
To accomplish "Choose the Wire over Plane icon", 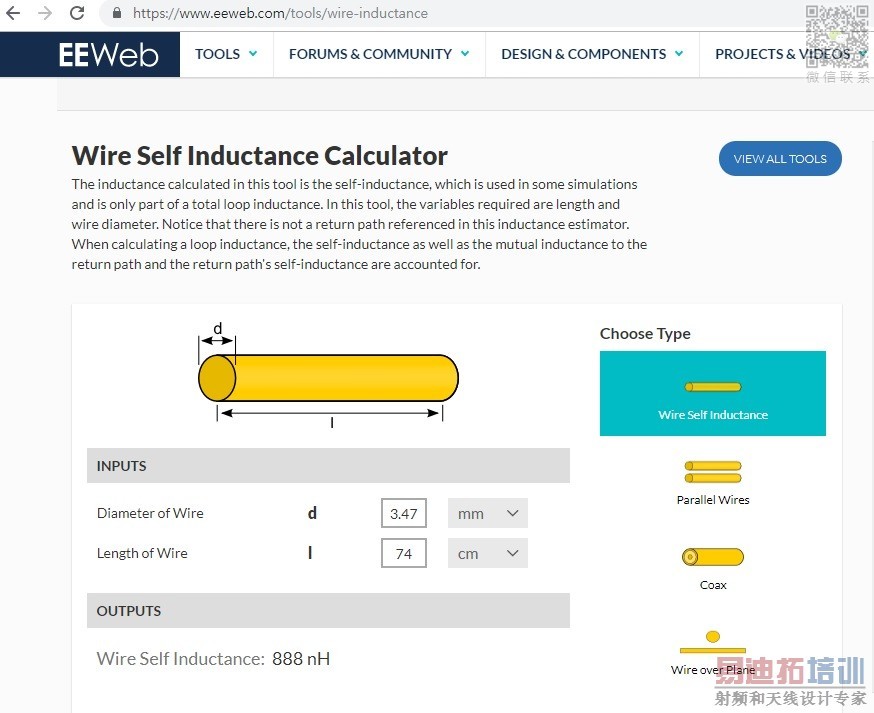I will point(713,642).
